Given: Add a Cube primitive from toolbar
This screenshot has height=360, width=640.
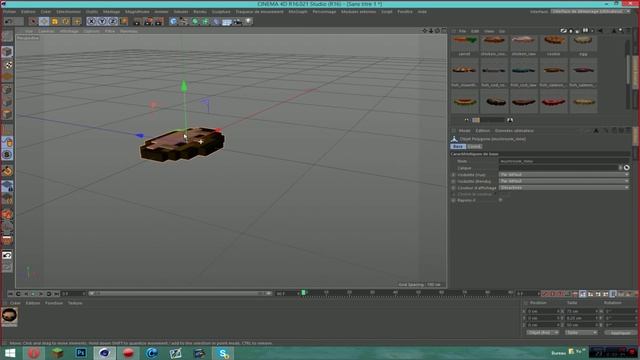Looking at the screenshot, I should [173, 21].
